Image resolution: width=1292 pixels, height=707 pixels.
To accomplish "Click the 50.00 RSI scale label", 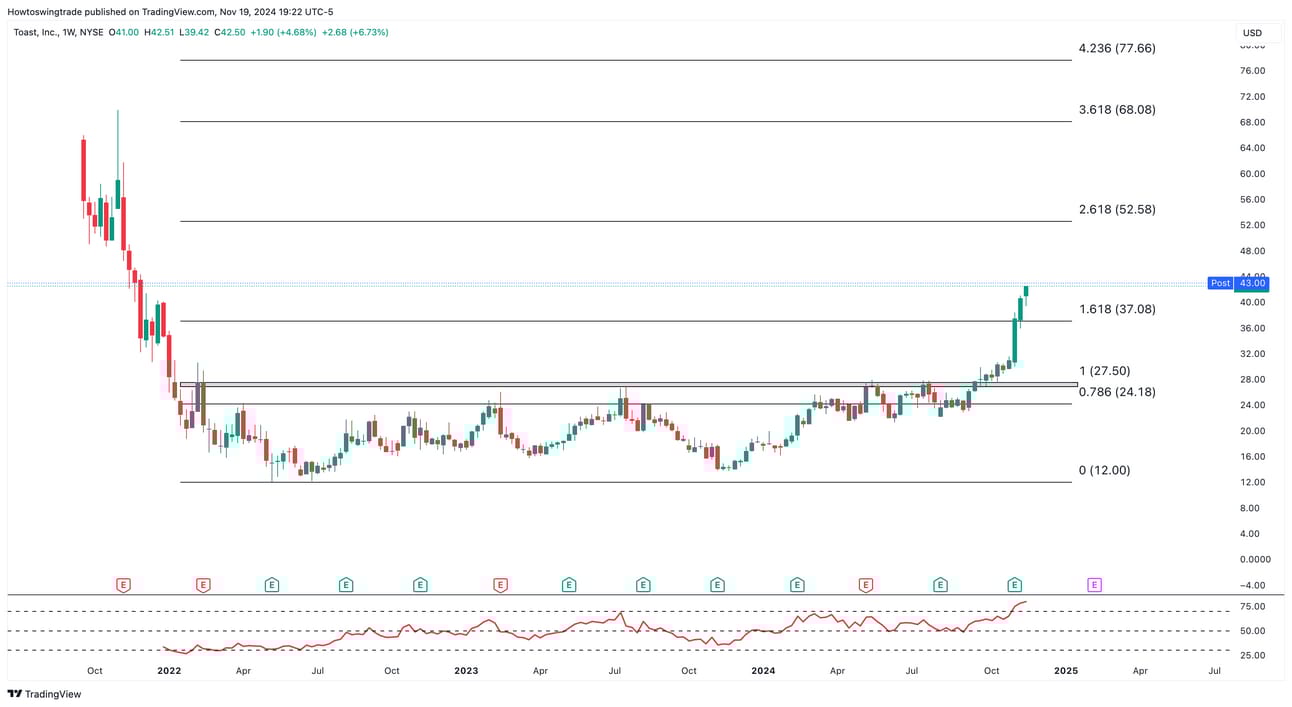I will [1253, 631].
